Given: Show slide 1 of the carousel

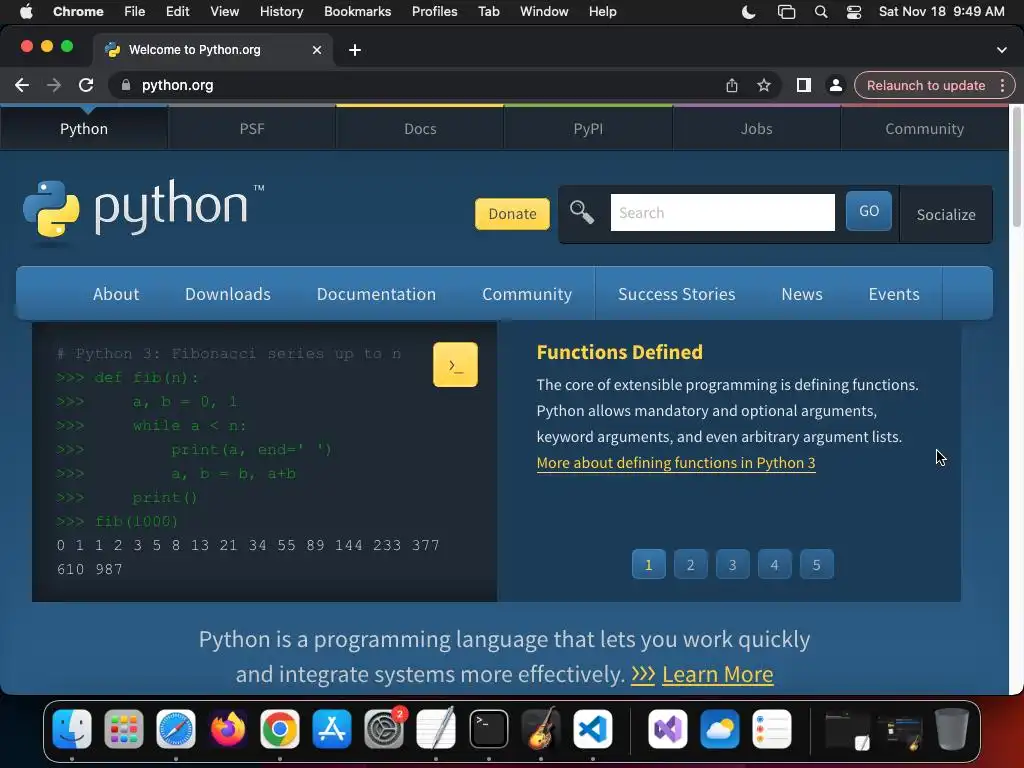Looking at the screenshot, I should pos(648,564).
